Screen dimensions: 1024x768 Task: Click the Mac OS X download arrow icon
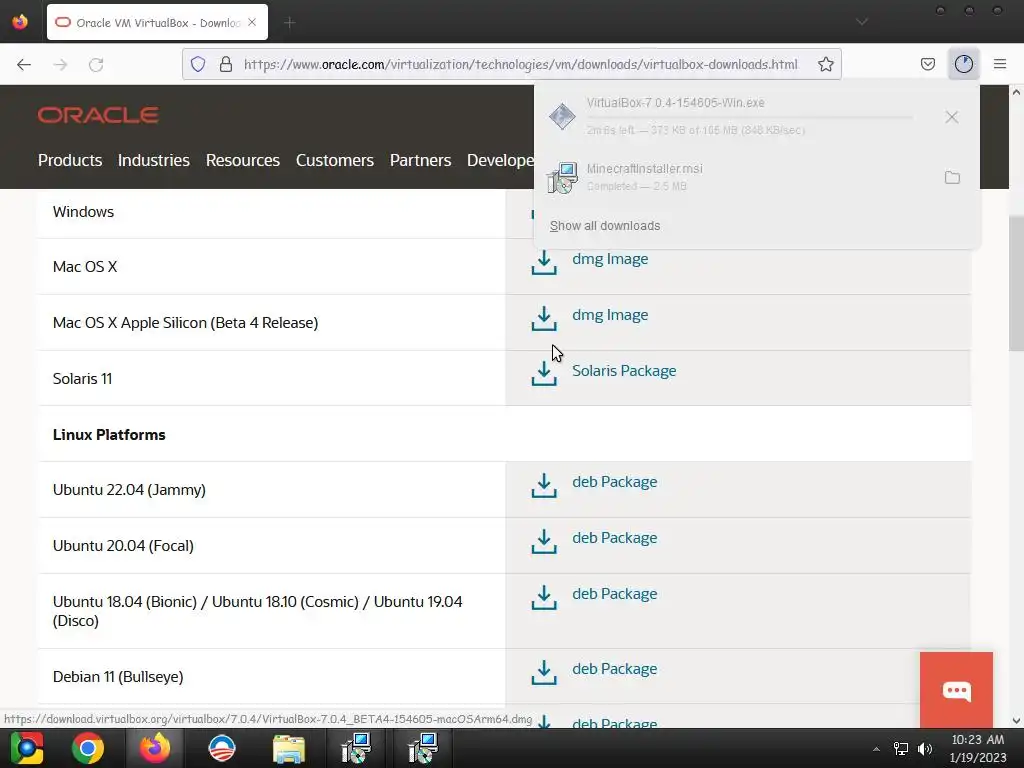(x=544, y=263)
